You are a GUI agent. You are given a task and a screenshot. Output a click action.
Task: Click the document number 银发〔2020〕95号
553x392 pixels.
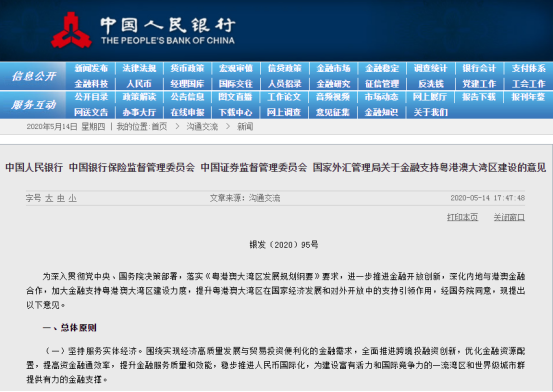(x=284, y=245)
